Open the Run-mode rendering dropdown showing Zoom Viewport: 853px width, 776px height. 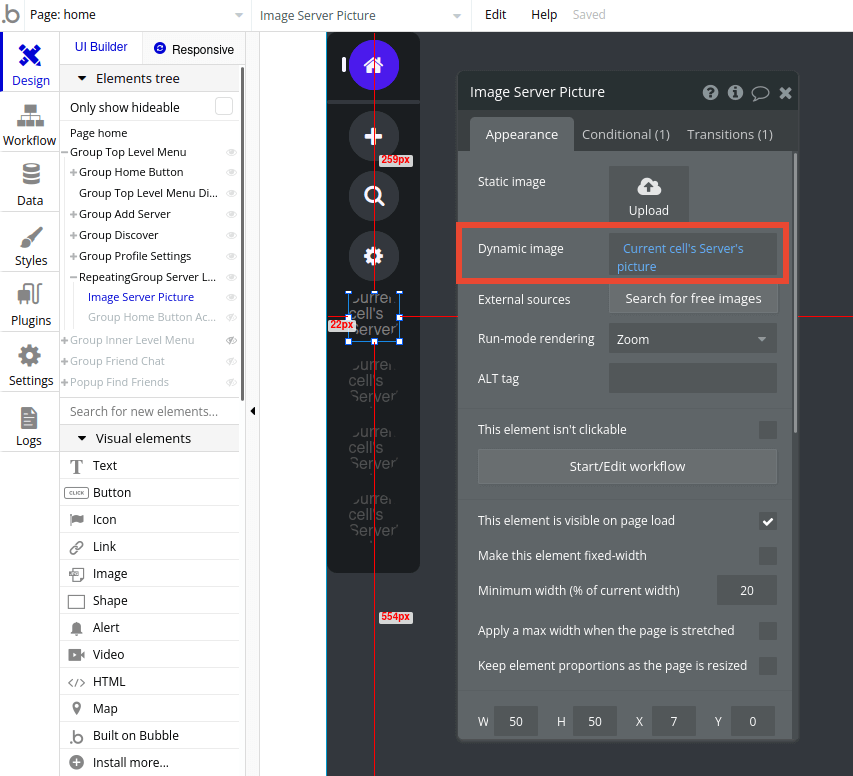click(692, 338)
